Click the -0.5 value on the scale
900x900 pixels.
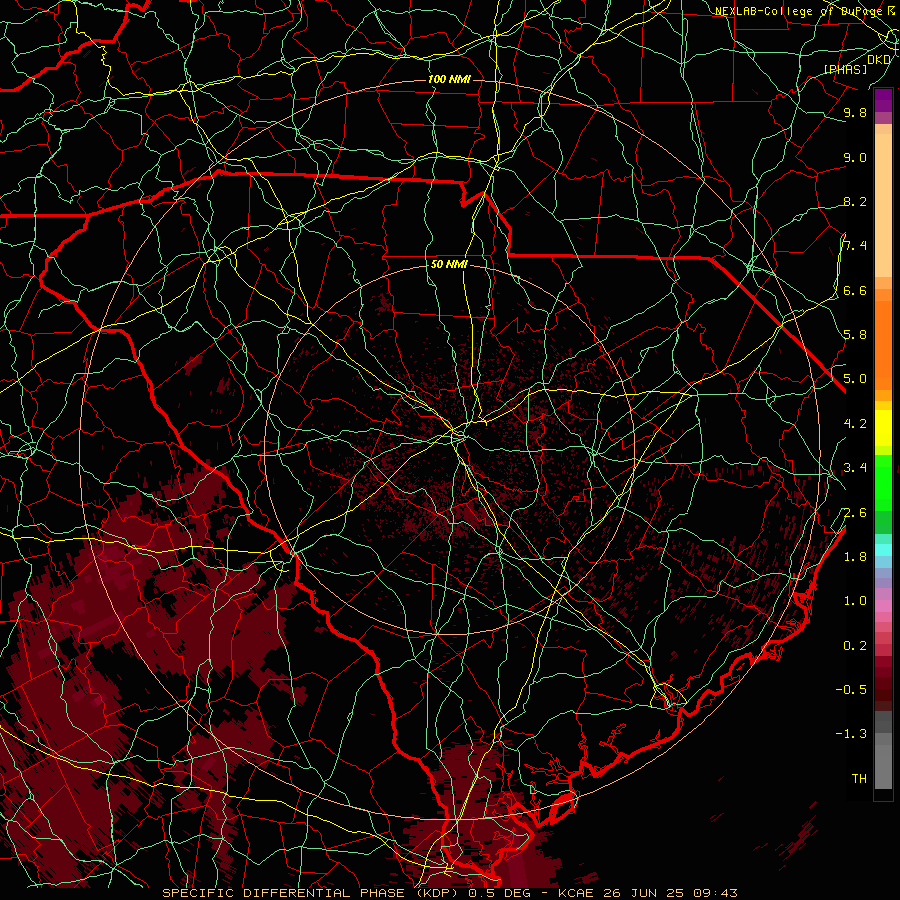click(x=852, y=690)
